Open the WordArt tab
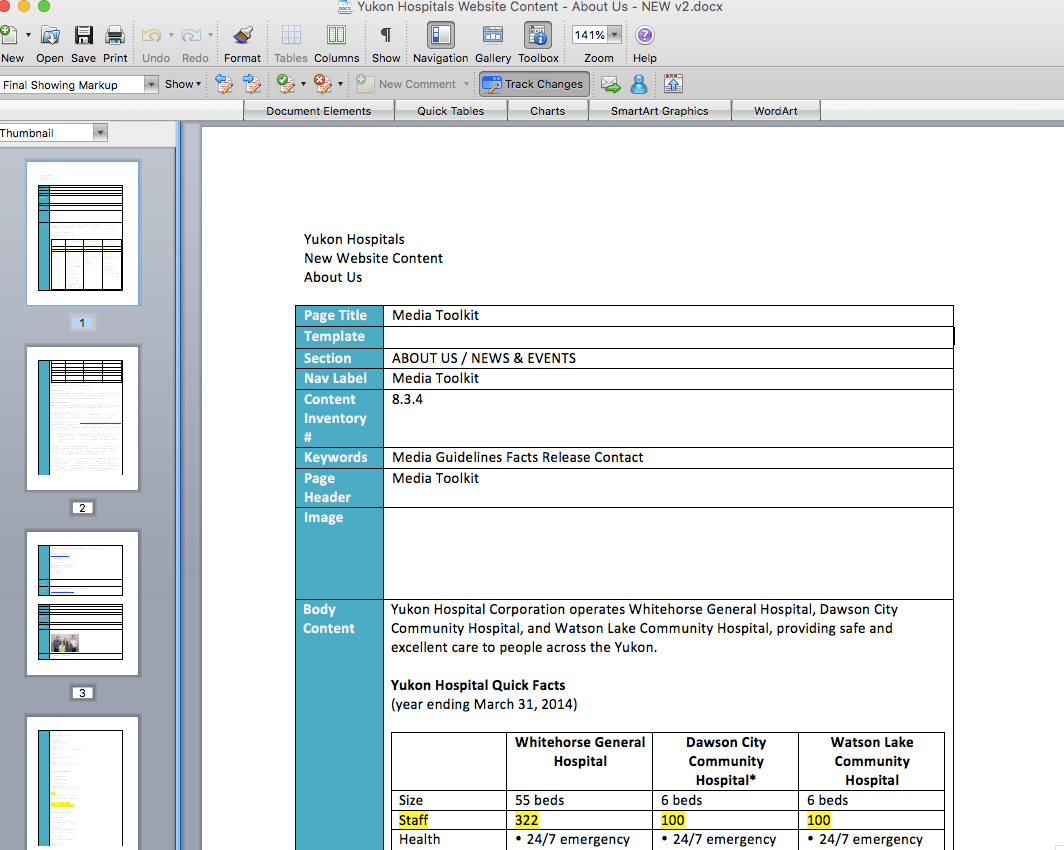 776,111
